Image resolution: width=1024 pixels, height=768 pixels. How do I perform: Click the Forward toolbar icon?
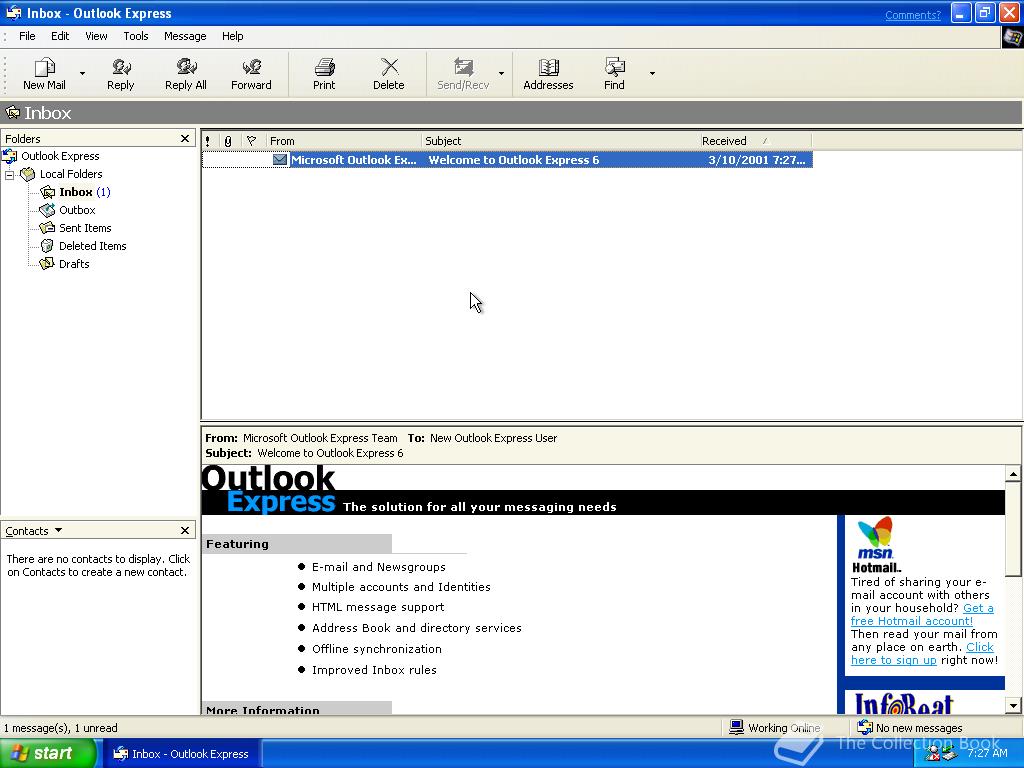(251, 67)
